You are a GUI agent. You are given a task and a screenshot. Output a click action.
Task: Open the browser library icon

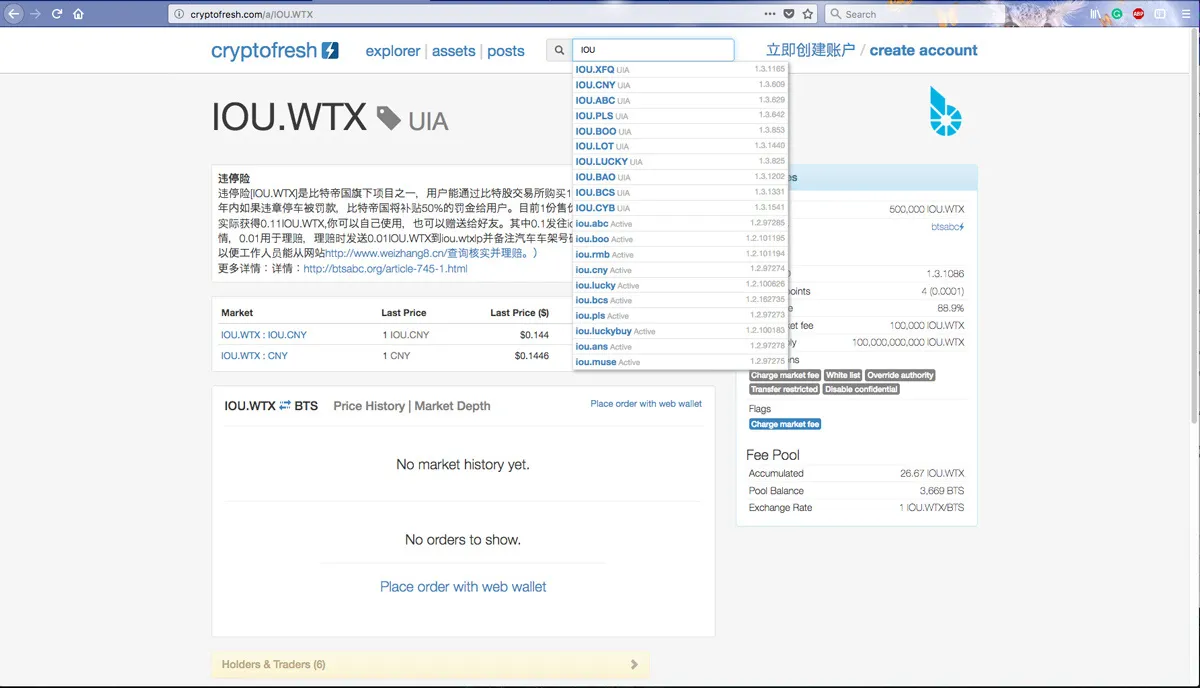tap(1097, 14)
